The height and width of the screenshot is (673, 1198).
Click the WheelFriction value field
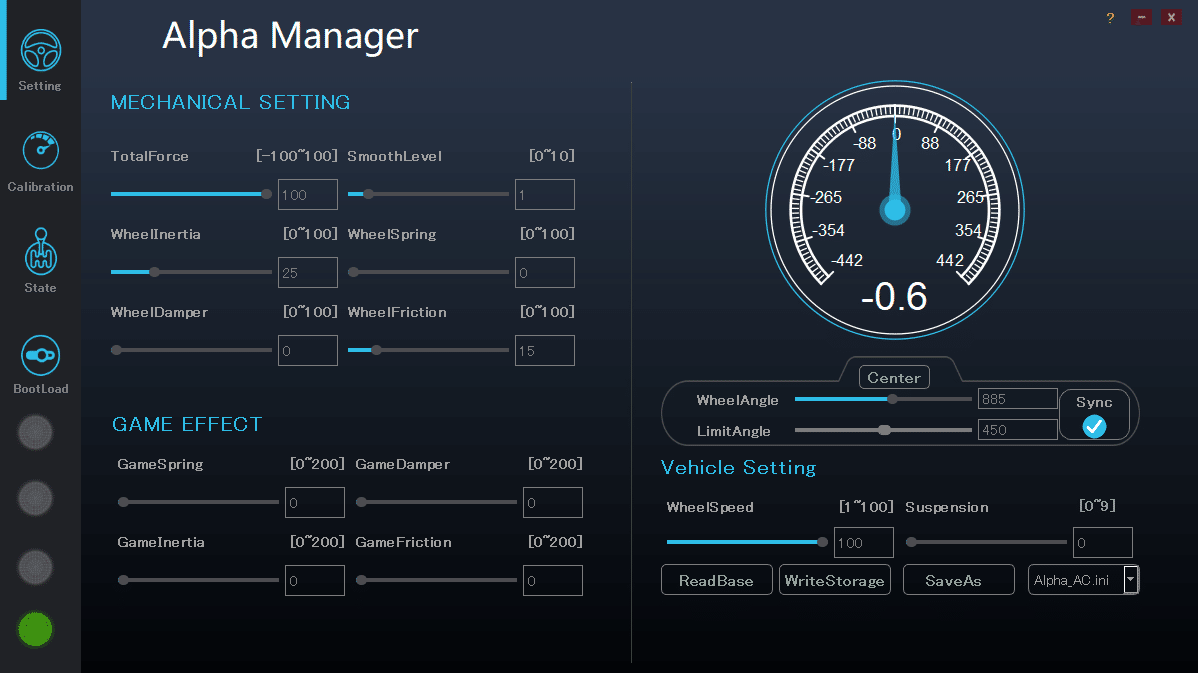point(545,351)
